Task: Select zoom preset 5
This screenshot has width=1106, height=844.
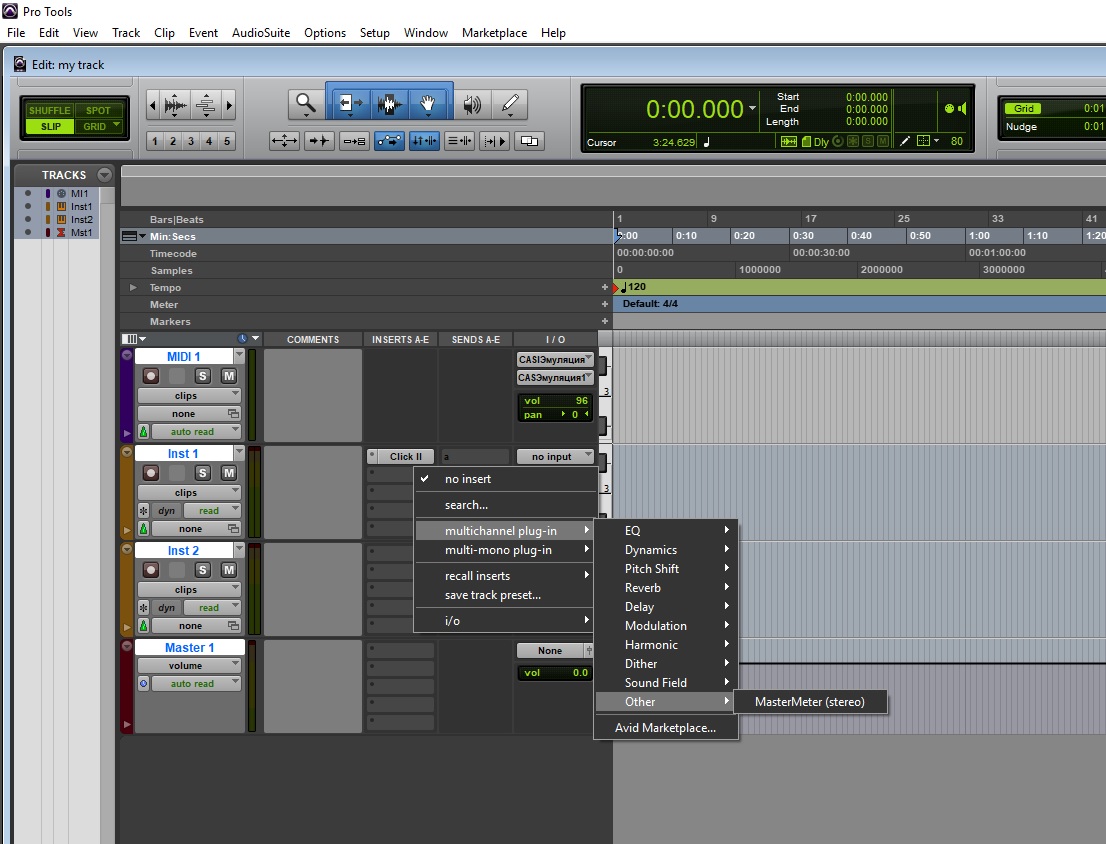Action: [x=227, y=141]
